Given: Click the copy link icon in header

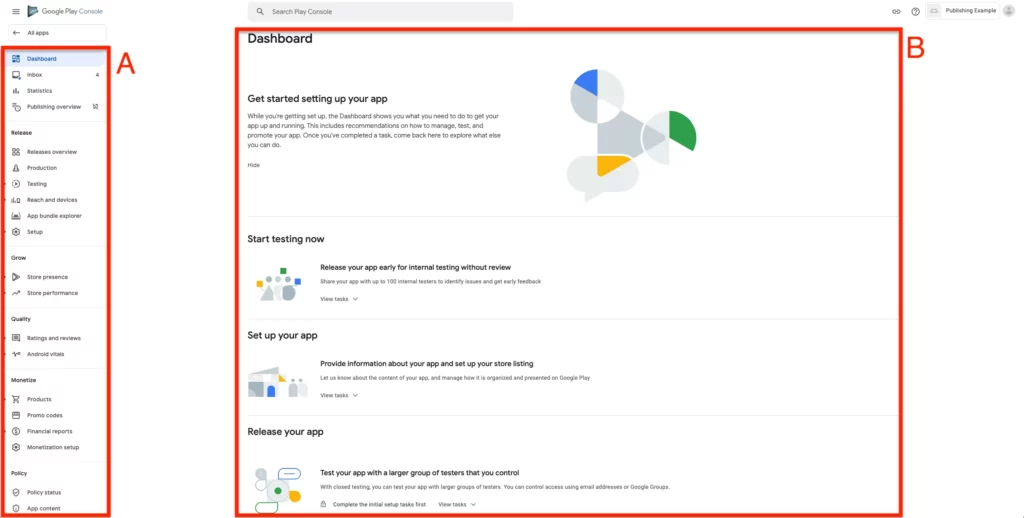Looking at the screenshot, I should 896,12.
